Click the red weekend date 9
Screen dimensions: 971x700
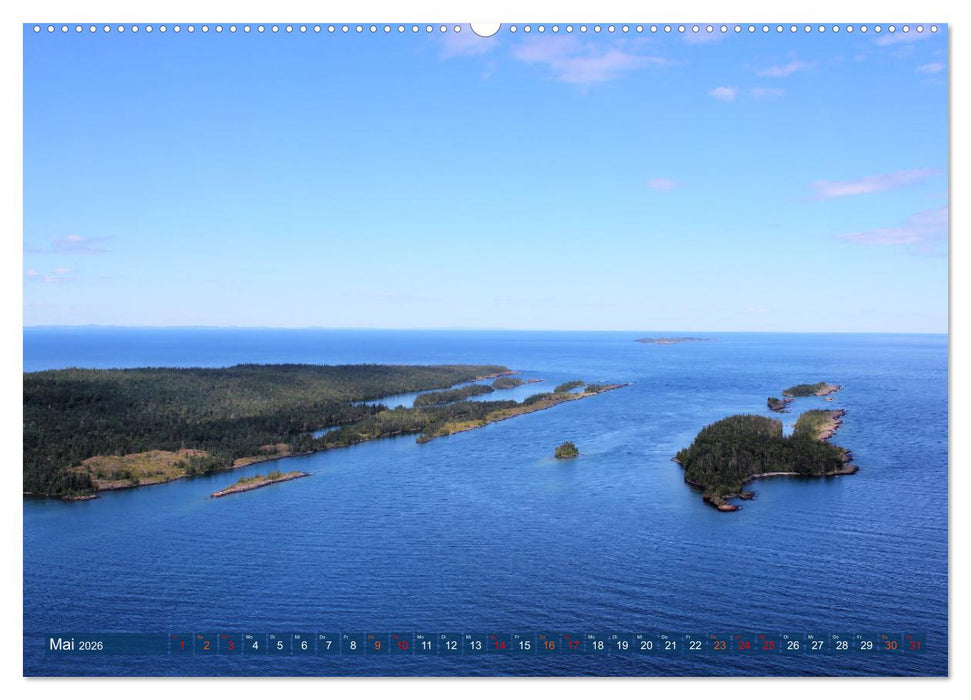tap(376, 644)
